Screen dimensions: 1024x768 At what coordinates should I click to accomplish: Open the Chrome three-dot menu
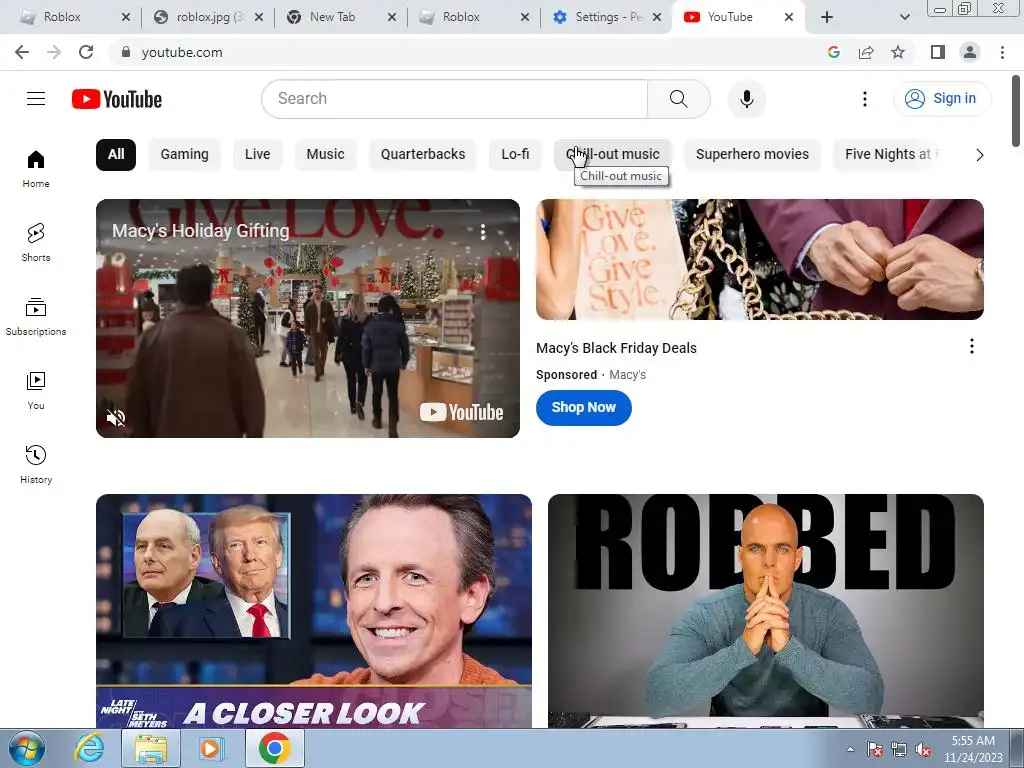coord(1002,52)
